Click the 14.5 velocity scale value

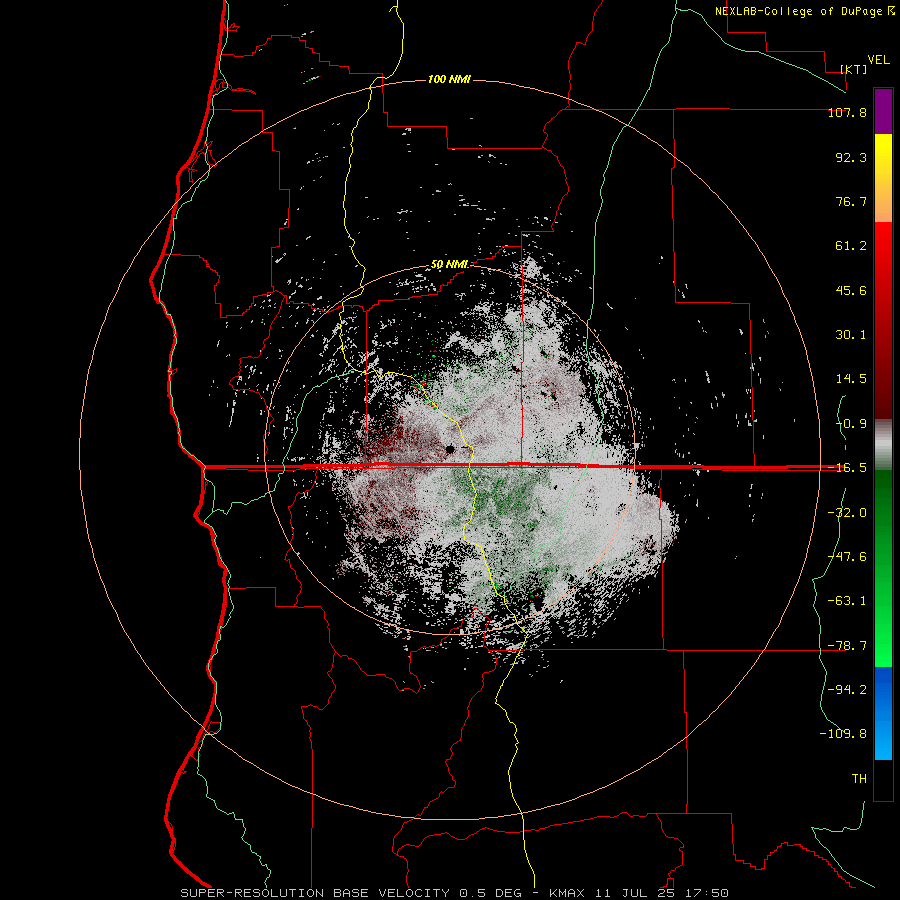click(x=851, y=379)
